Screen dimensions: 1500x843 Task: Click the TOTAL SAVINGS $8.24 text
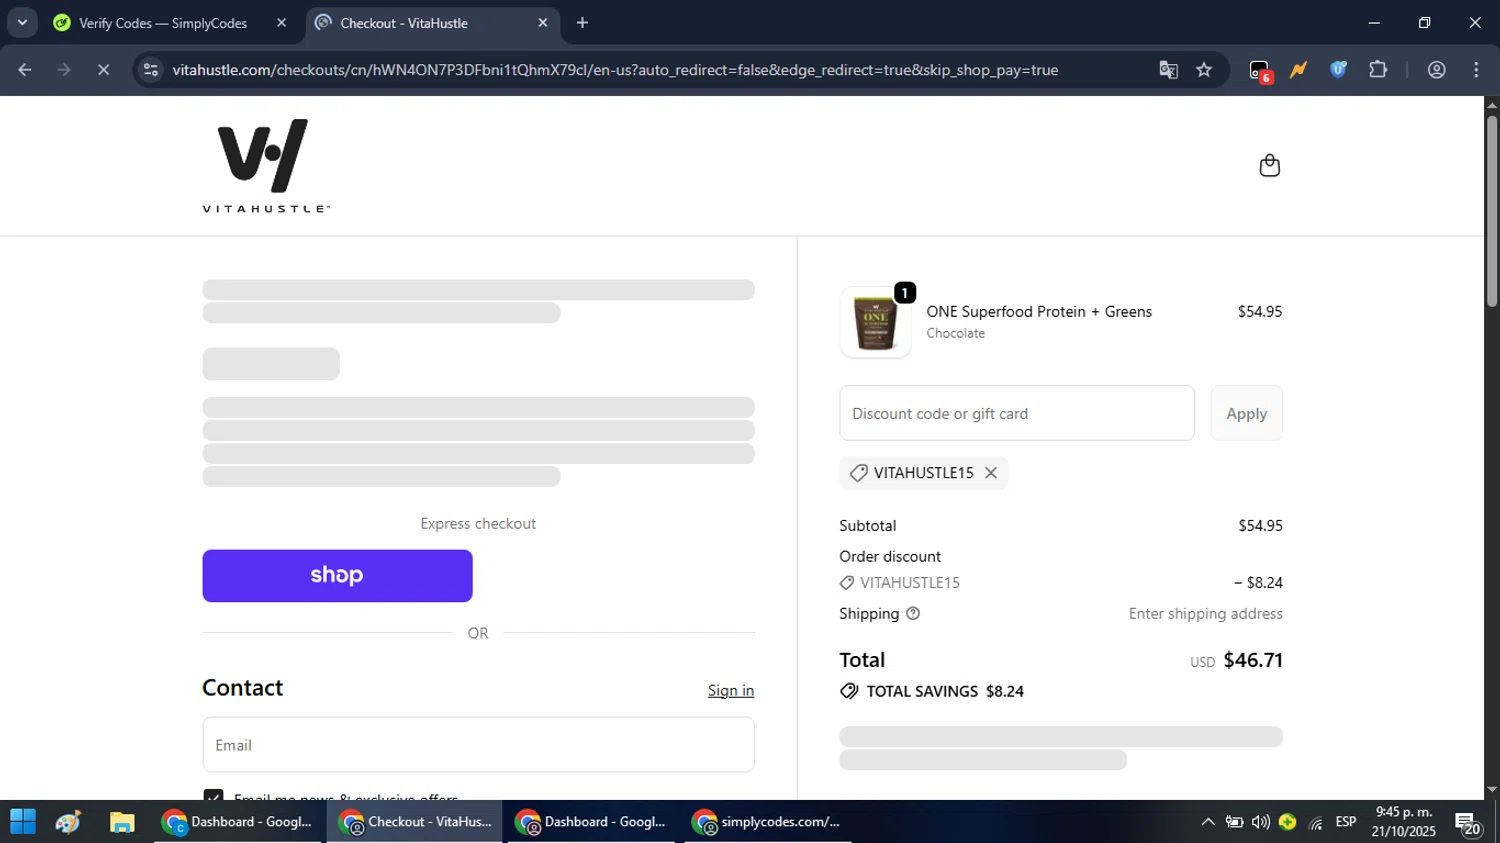tap(945, 691)
